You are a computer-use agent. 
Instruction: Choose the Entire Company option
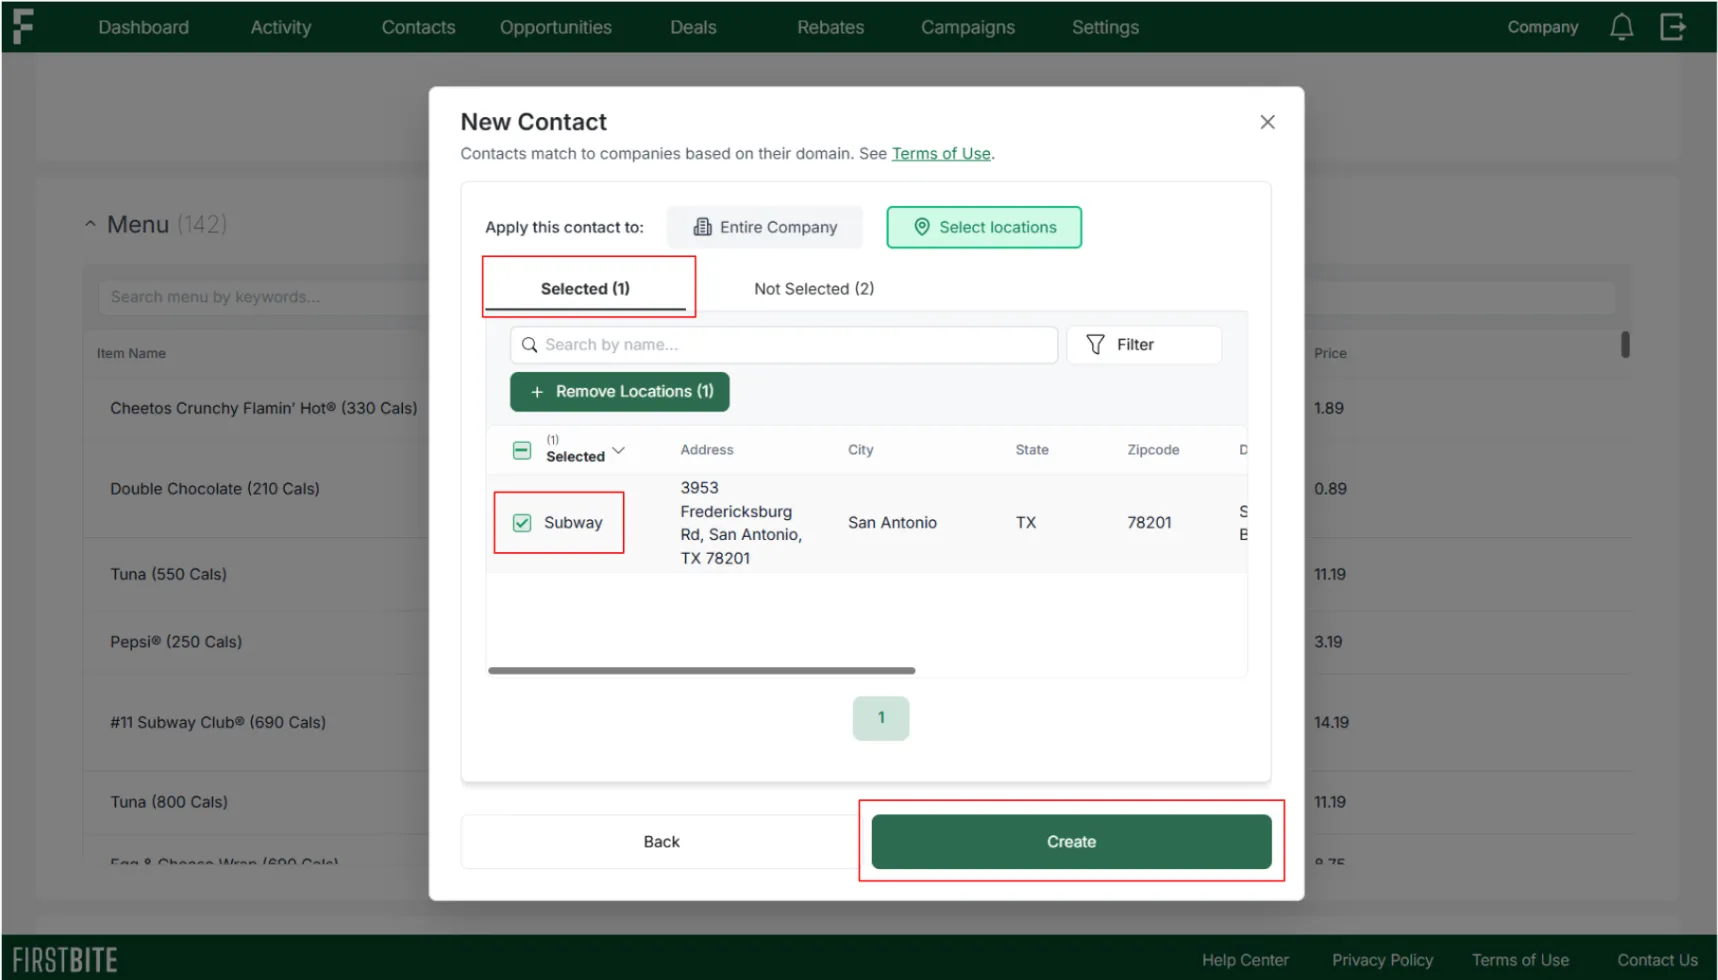click(765, 227)
